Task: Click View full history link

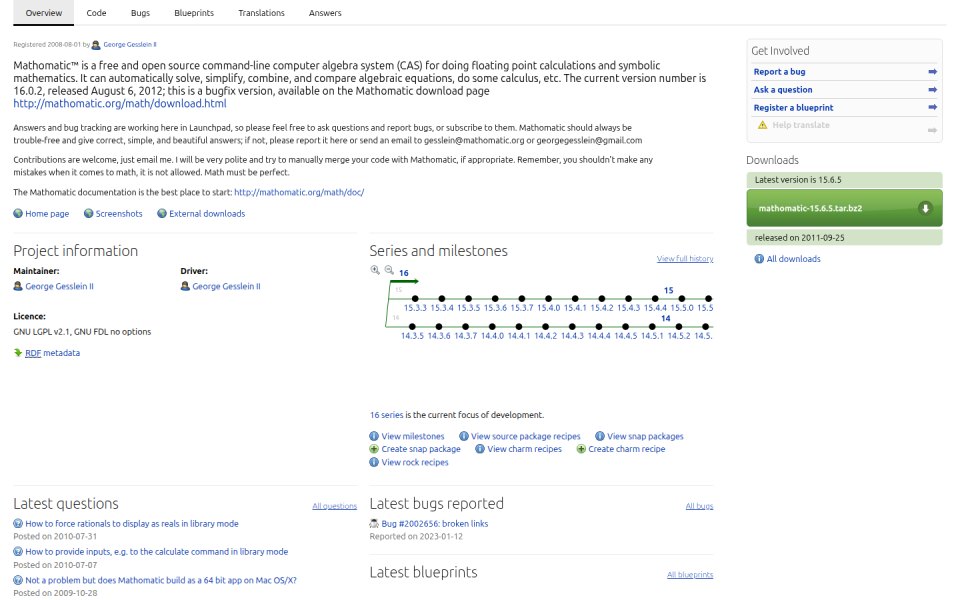Action: 685,259
